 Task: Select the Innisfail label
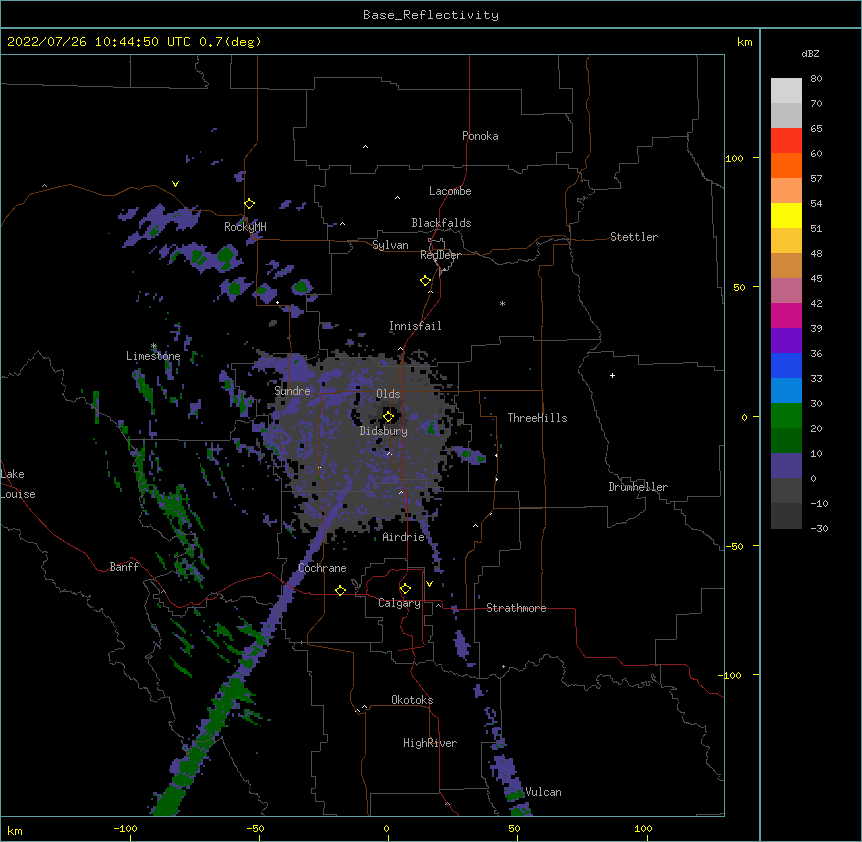[415, 326]
